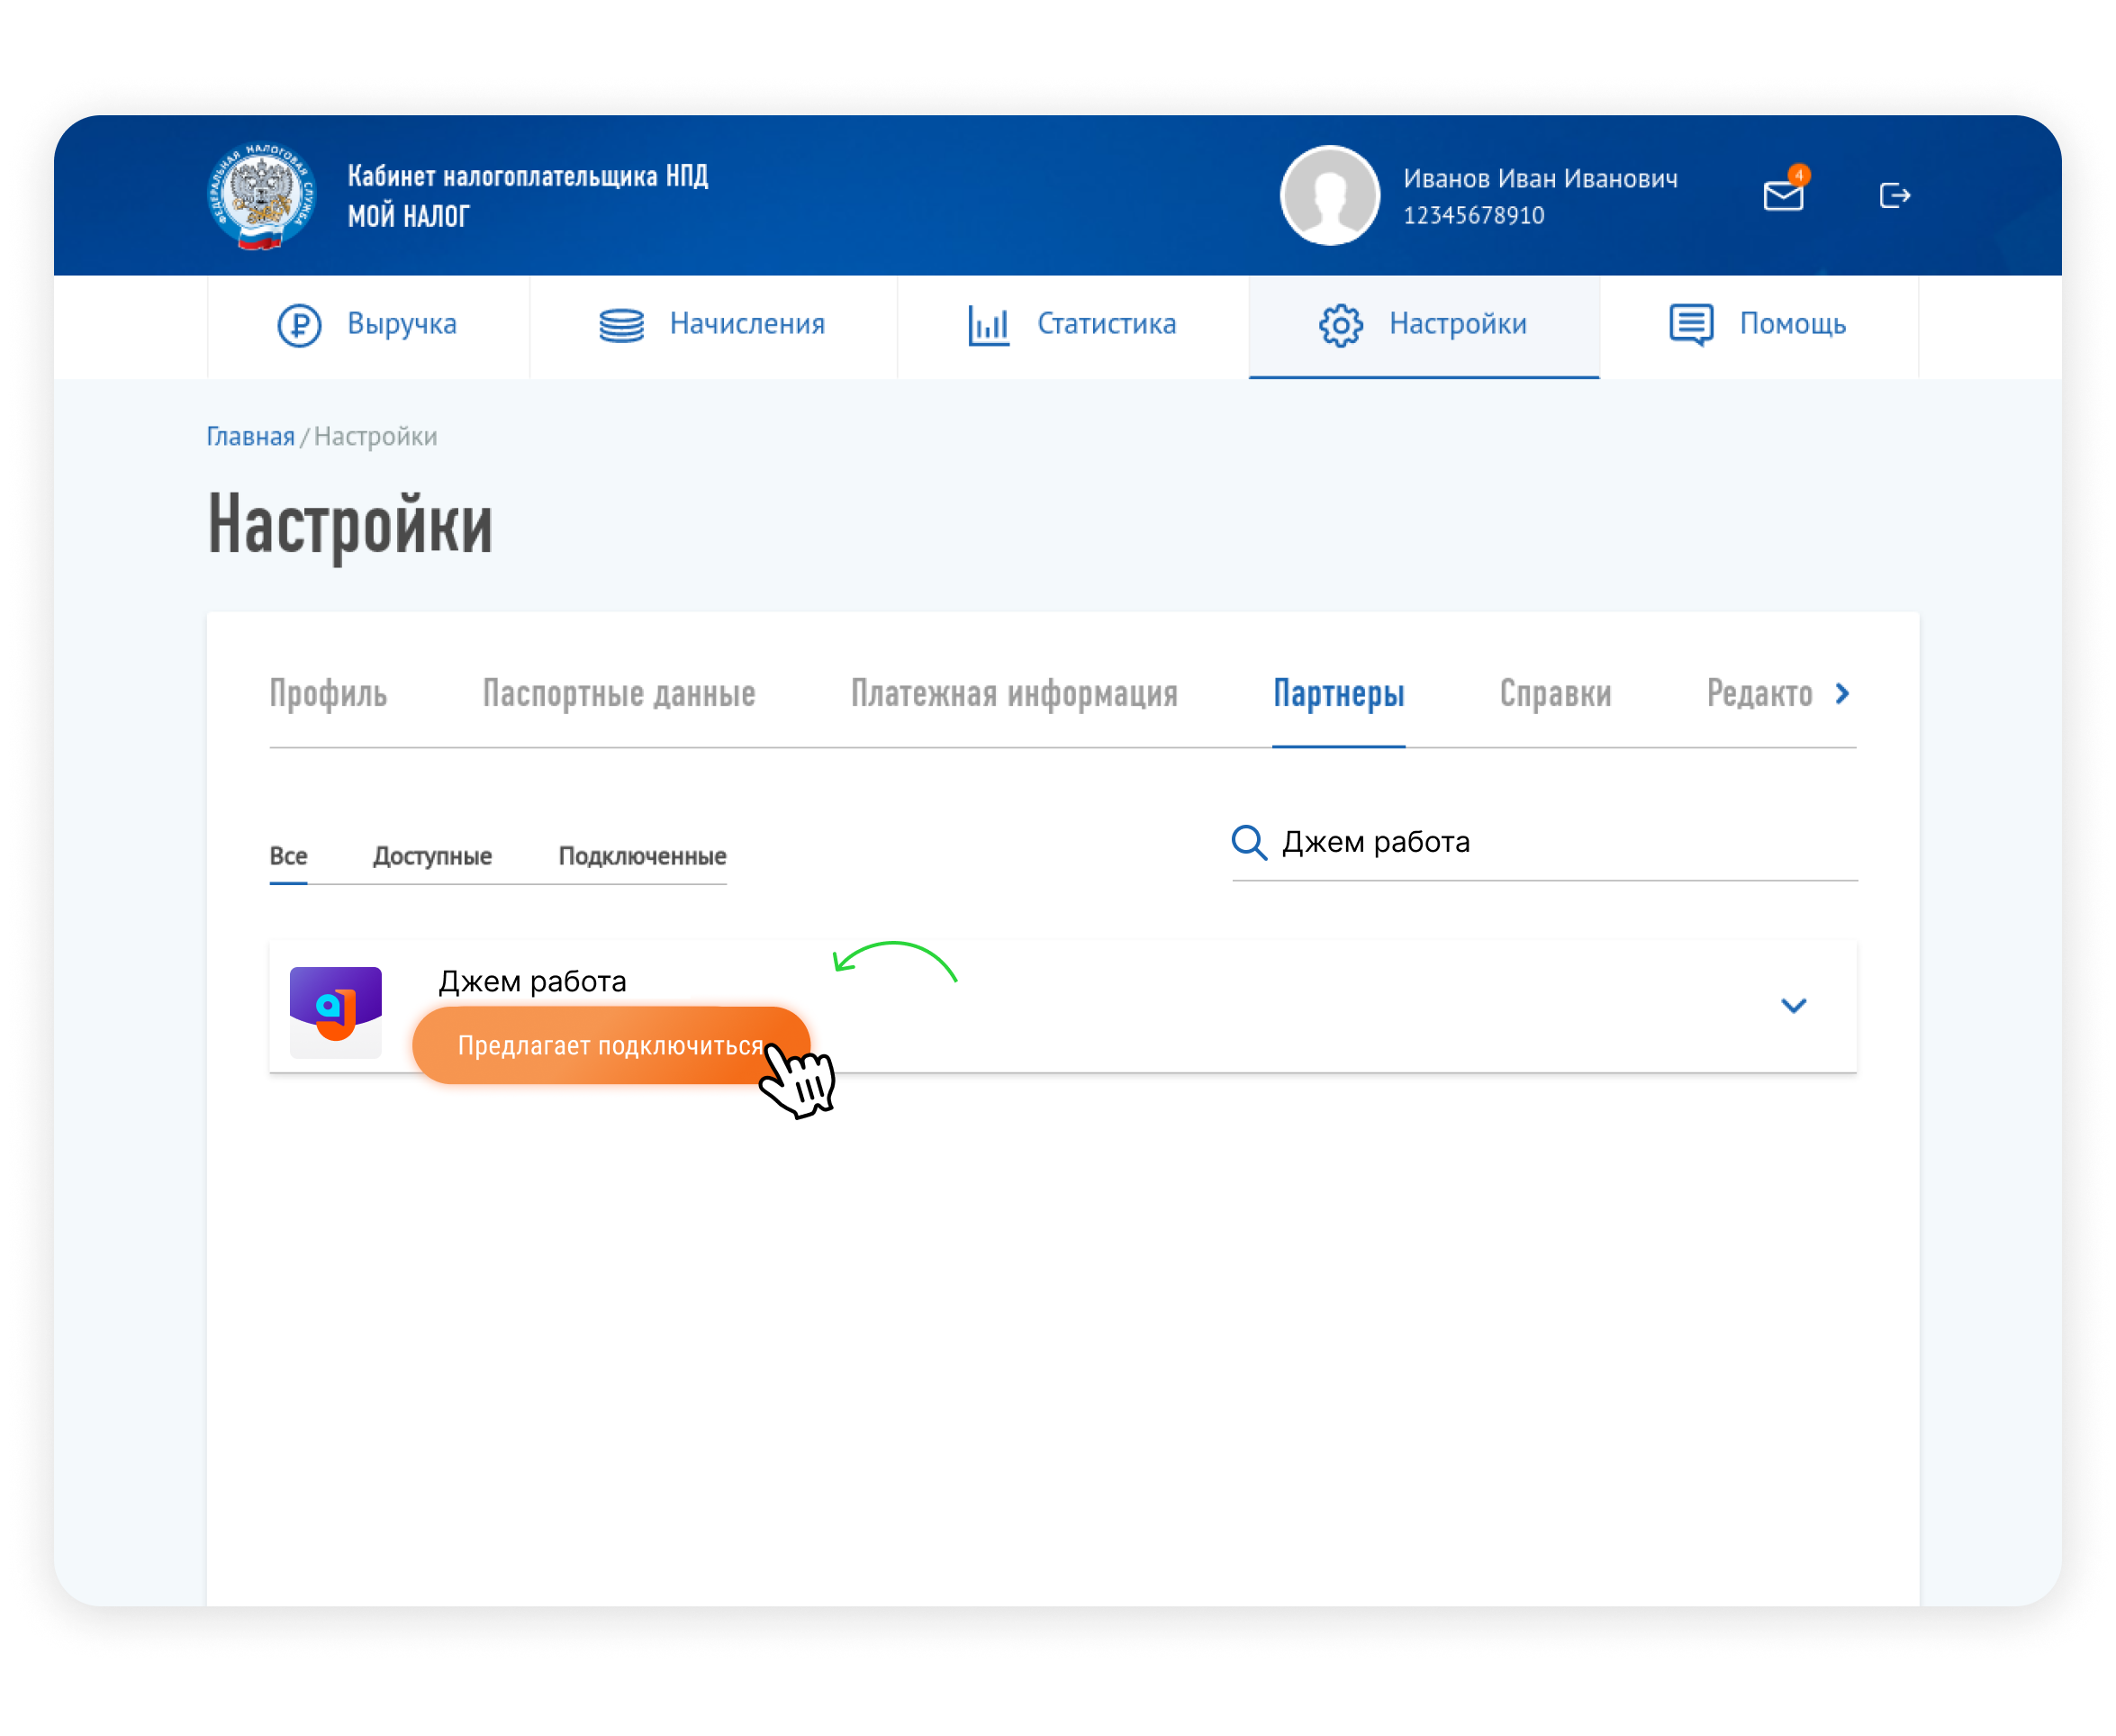The height and width of the screenshot is (1736, 2116).
Task: Expand the Джем работа partner row chevron
Action: pos(1793,1006)
